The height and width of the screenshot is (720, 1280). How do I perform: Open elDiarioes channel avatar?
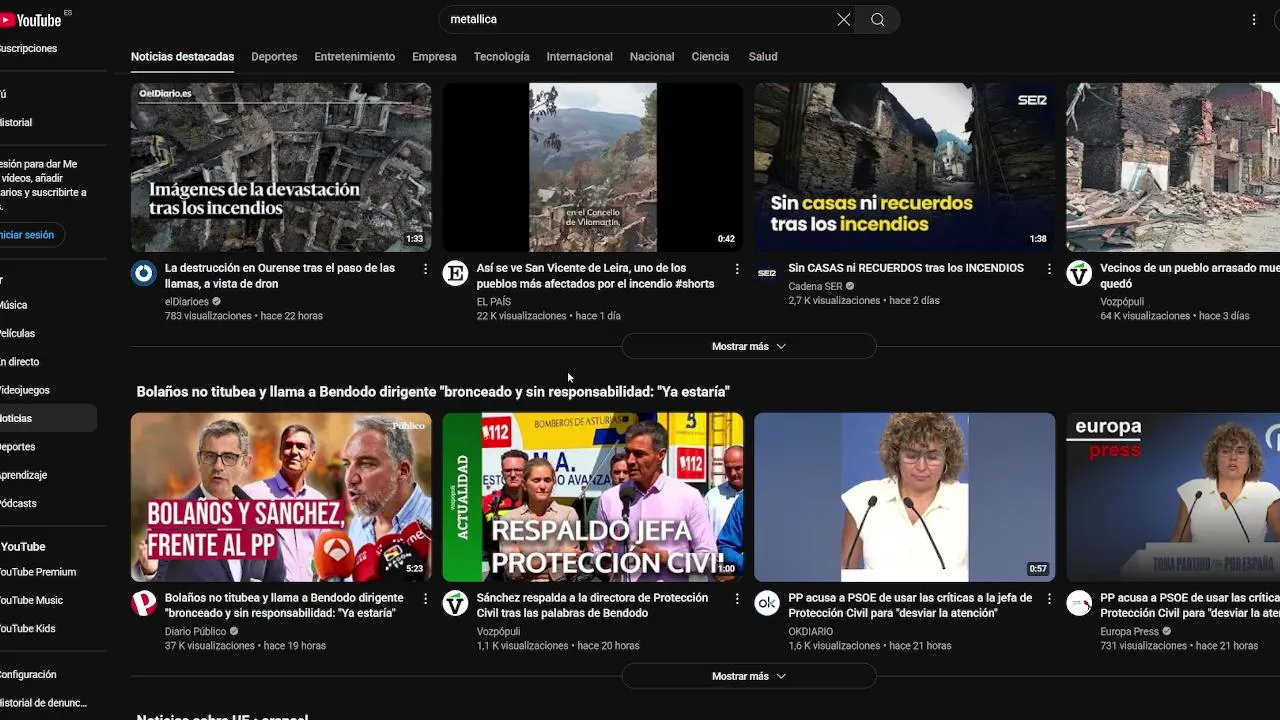pyautogui.click(x=144, y=273)
